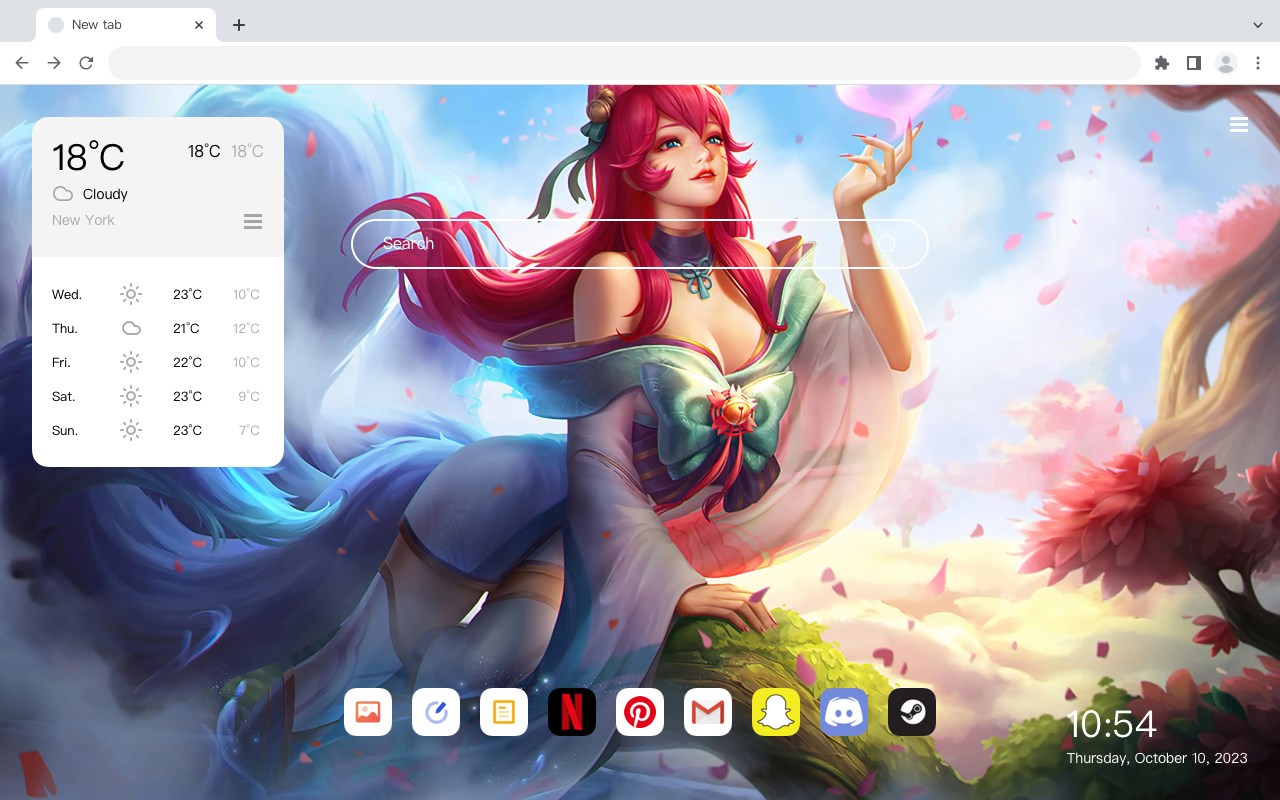Click the 10:54 clock display
1280x800 pixels.
coord(1112,724)
